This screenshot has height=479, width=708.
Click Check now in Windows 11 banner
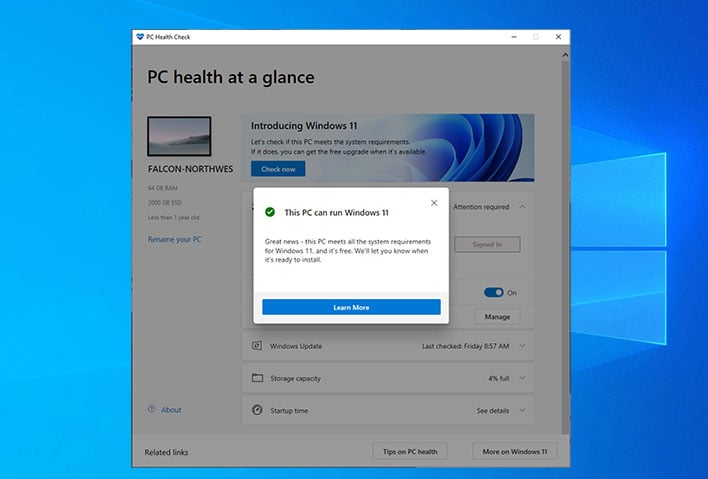click(278, 169)
